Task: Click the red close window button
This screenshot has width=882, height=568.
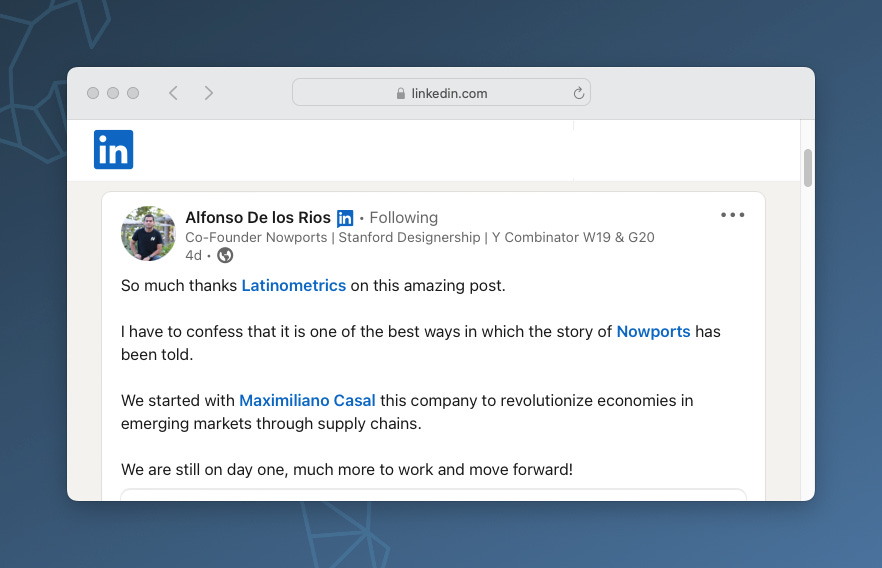Action: click(93, 93)
